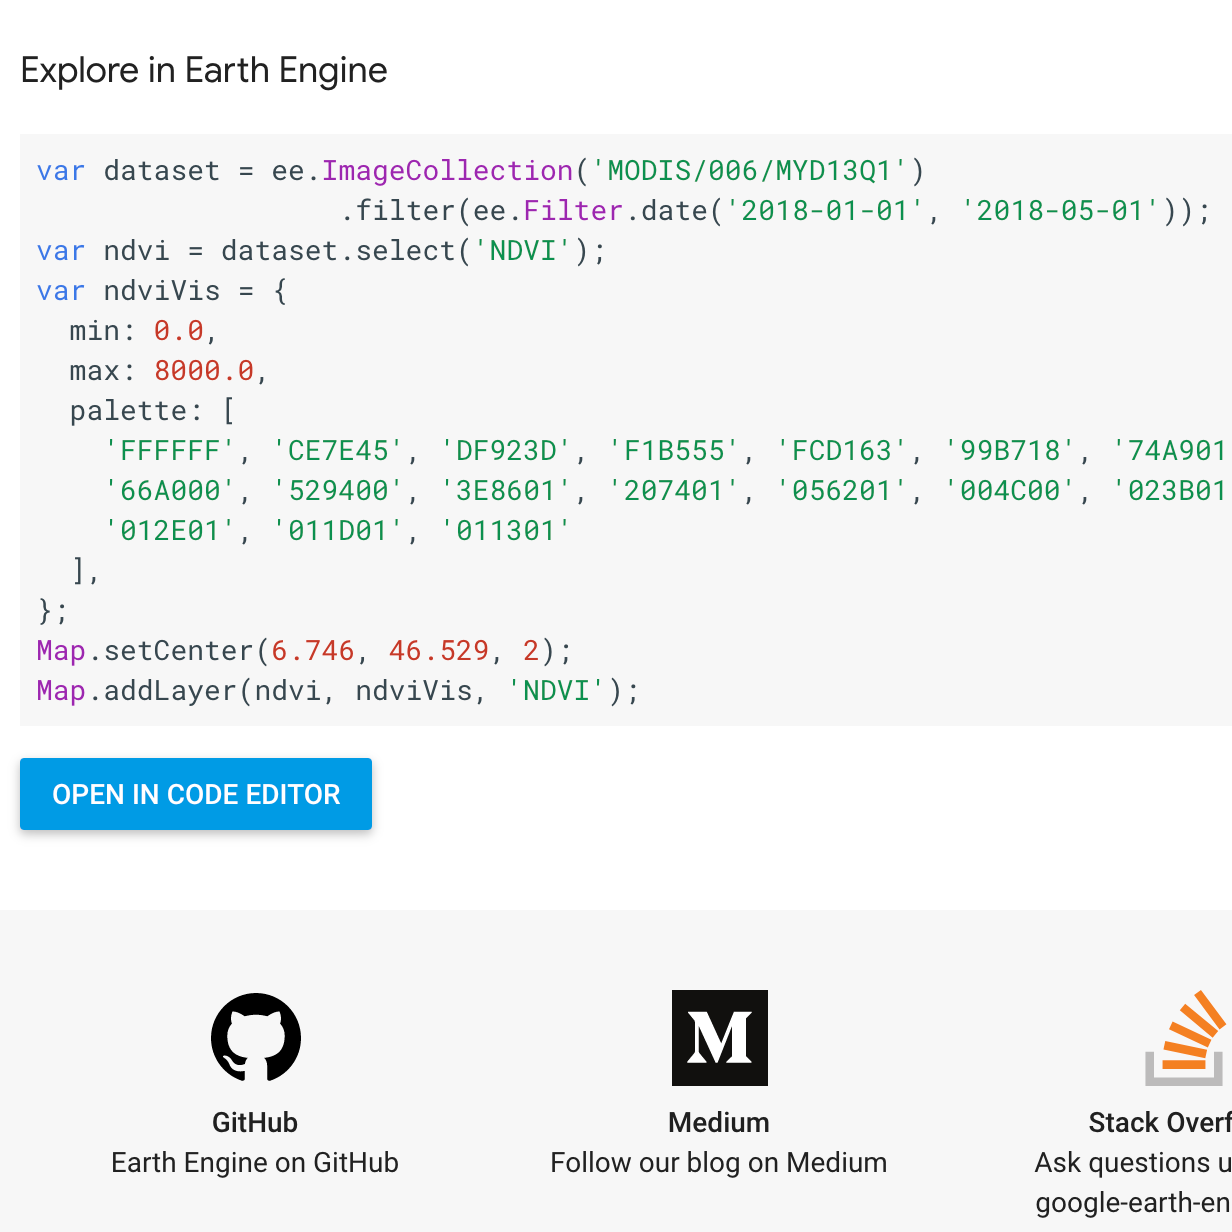The width and height of the screenshot is (1232, 1232).
Task: Click the Map.setCenter code line
Action: [305, 651]
